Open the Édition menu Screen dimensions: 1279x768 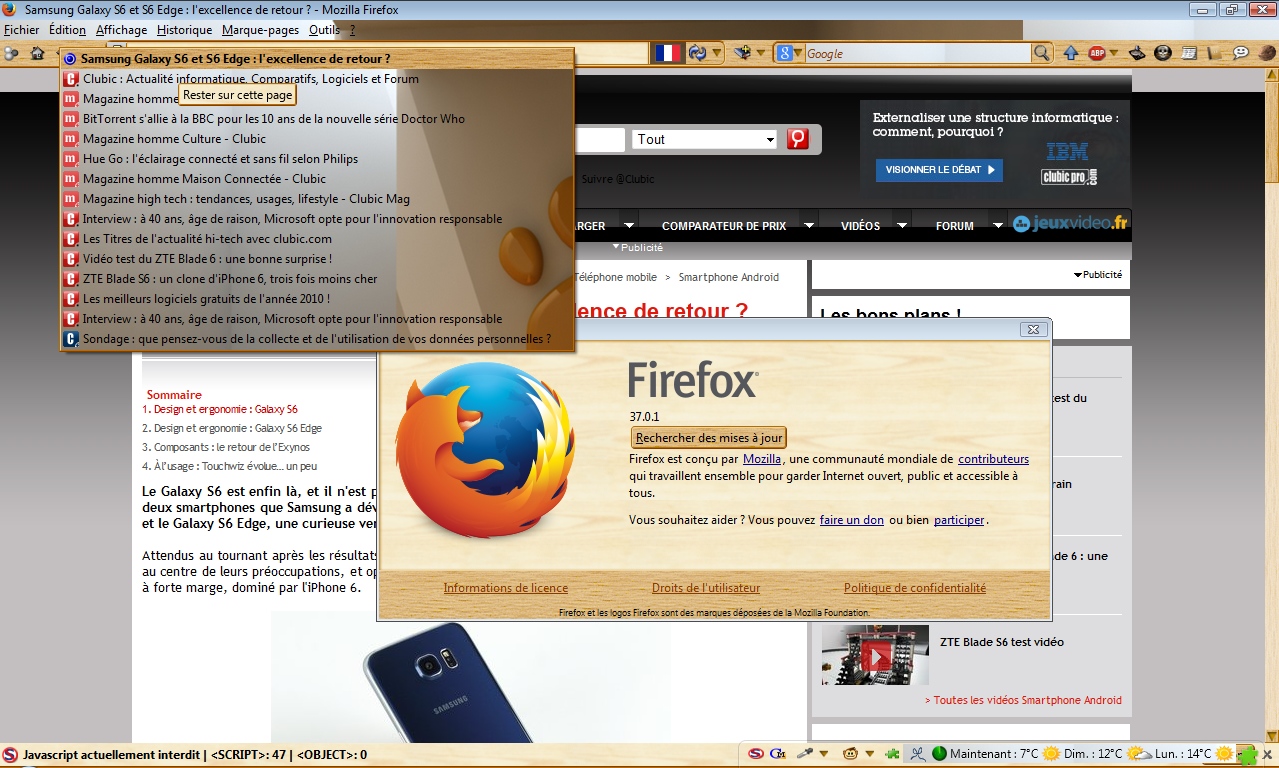[x=67, y=30]
